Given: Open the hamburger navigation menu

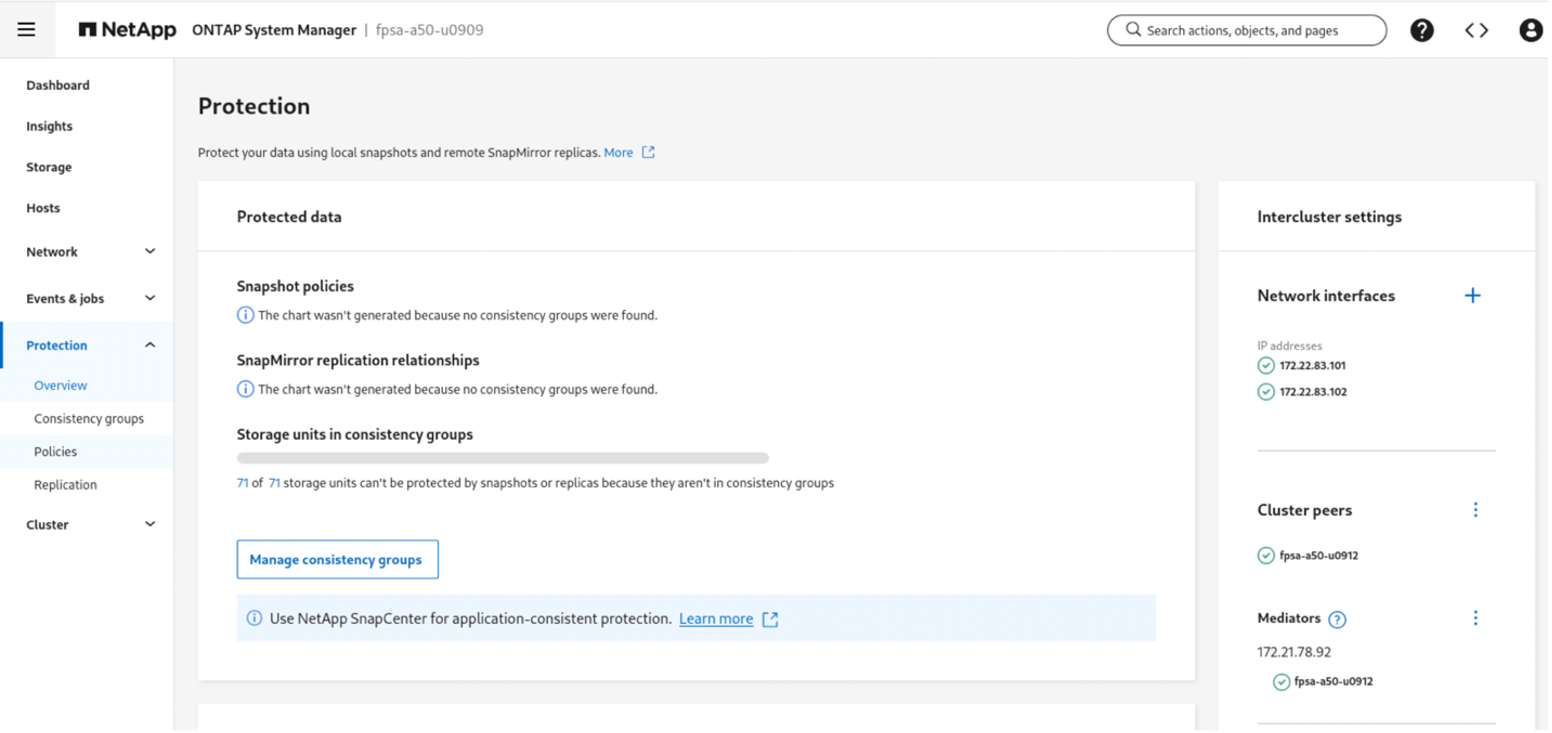Looking at the screenshot, I should click(27, 30).
